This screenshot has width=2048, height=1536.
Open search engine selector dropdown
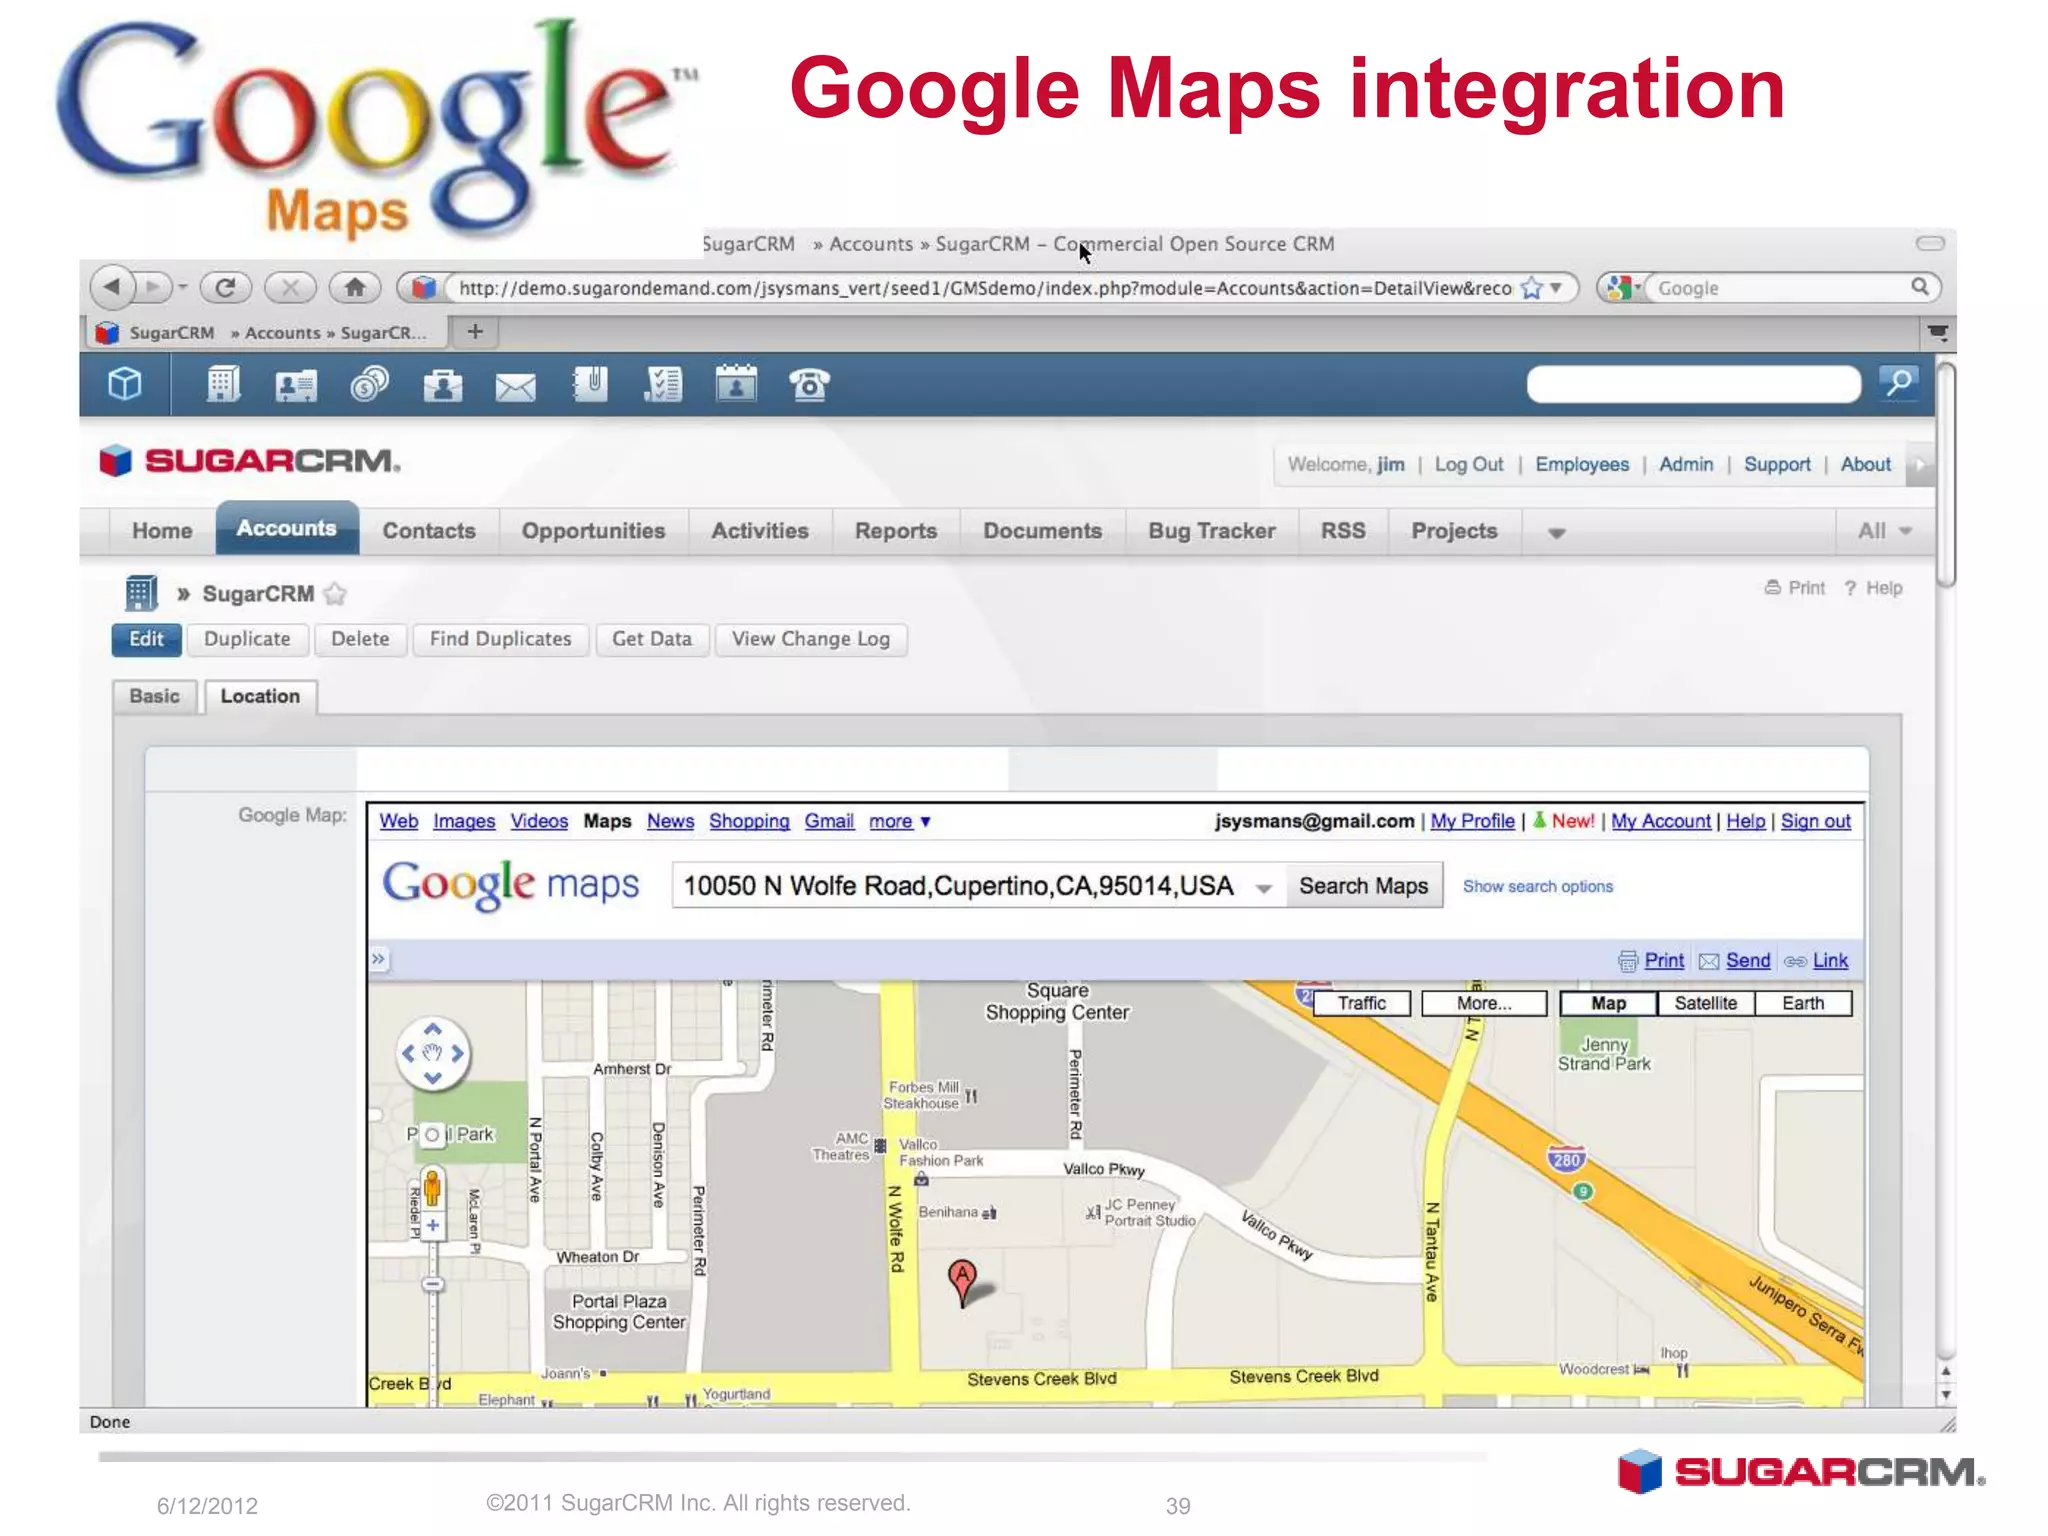[1621, 288]
